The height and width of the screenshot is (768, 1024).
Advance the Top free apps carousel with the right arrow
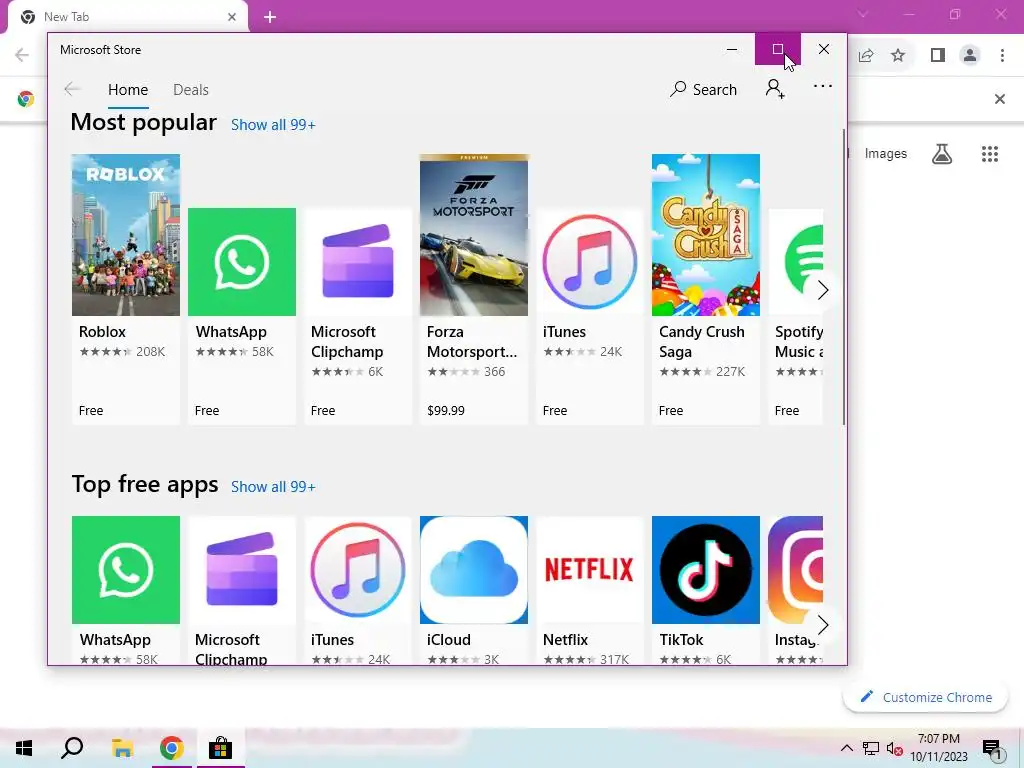(822, 625)
